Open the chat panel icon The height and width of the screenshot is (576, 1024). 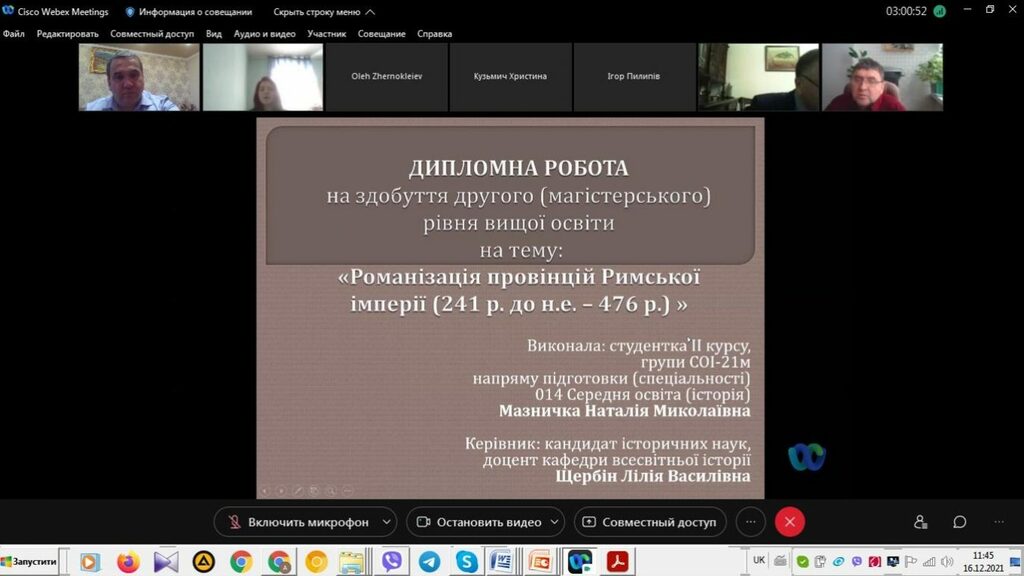(x=959, y=522)
